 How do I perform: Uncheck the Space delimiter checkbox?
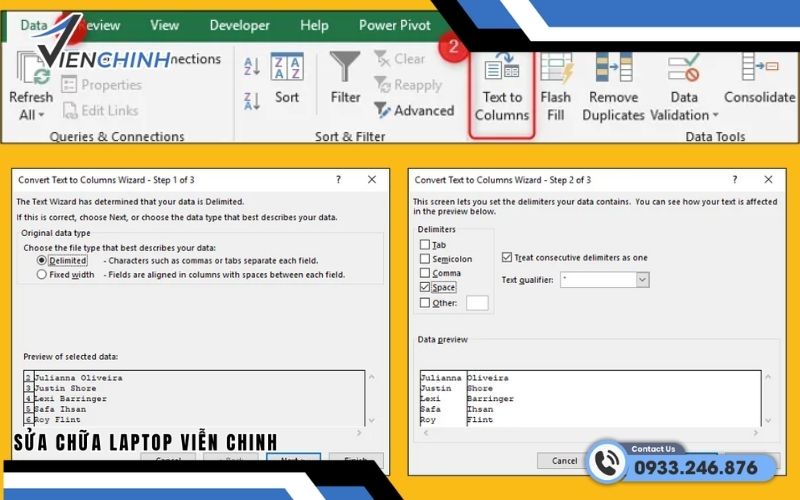click(424, 287)
